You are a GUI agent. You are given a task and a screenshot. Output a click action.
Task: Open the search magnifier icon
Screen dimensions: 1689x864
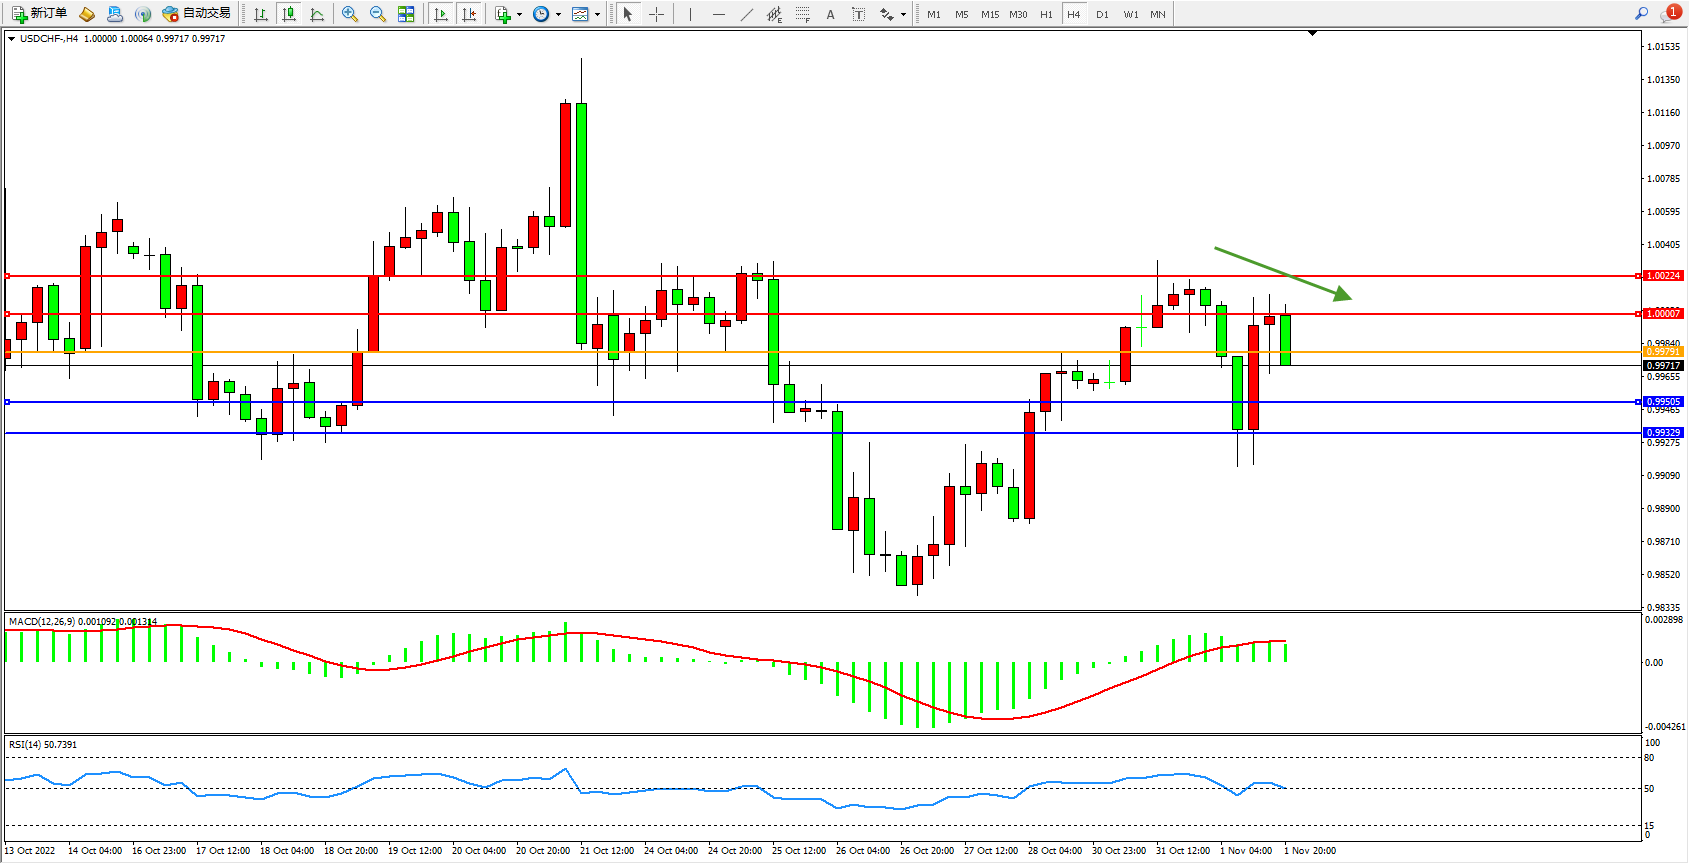click(x=1641, y=14)
